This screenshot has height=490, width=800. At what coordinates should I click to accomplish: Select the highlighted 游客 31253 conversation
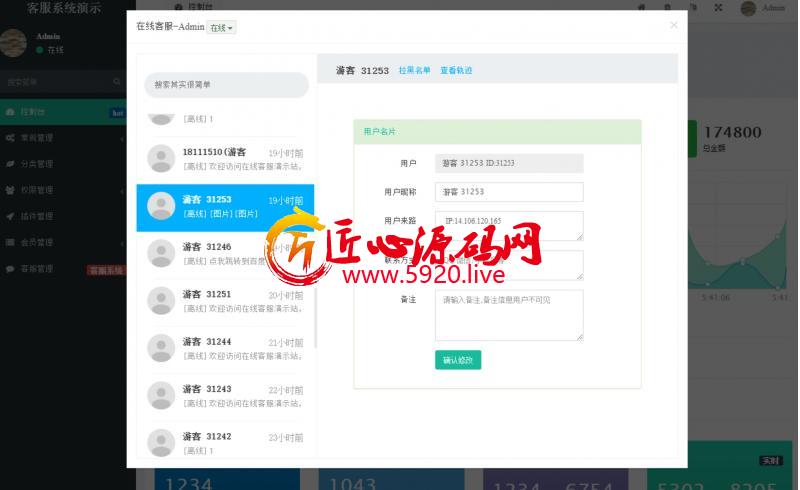[225, 208]
